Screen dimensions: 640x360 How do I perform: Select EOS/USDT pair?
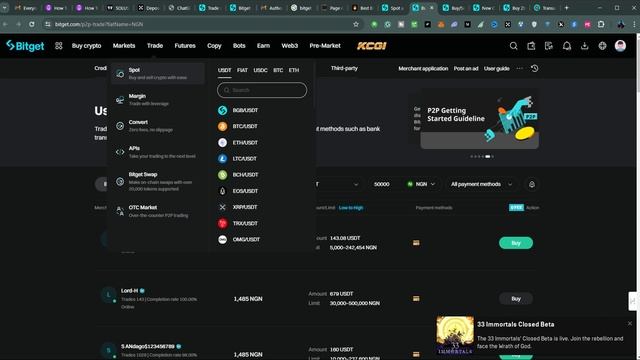point(245,191)
